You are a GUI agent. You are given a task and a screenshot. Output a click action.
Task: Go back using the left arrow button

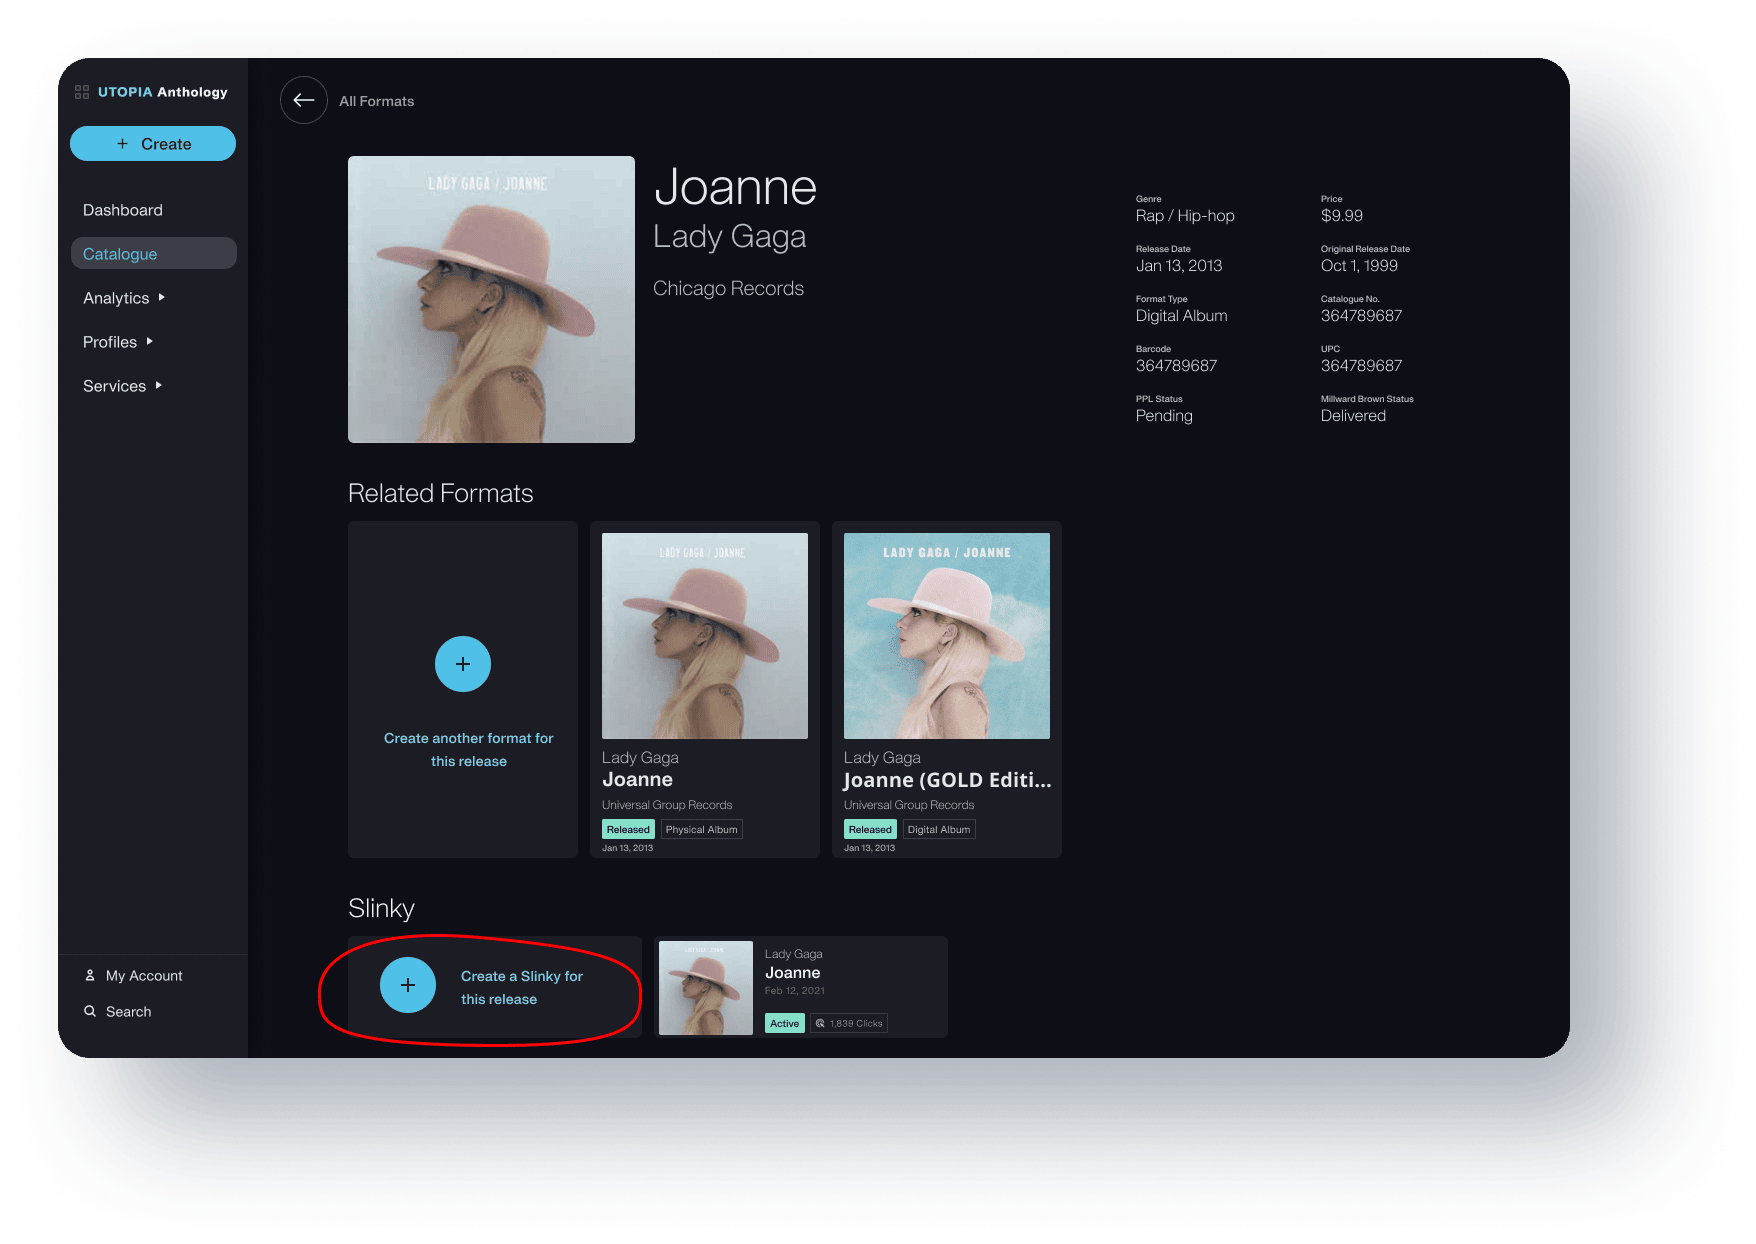(304, 100)
